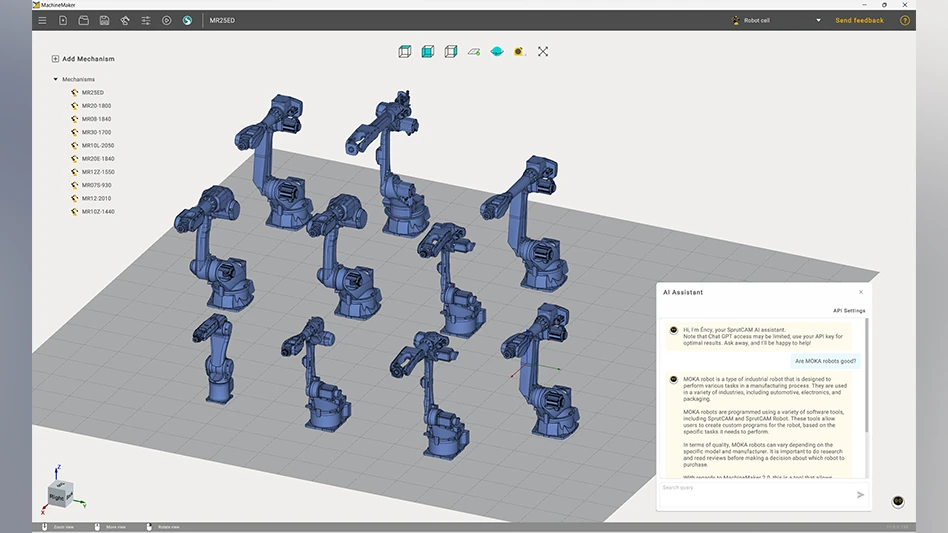Save project with floppy disk icon
Screen dimensions: 948x533
pos(104,20)
